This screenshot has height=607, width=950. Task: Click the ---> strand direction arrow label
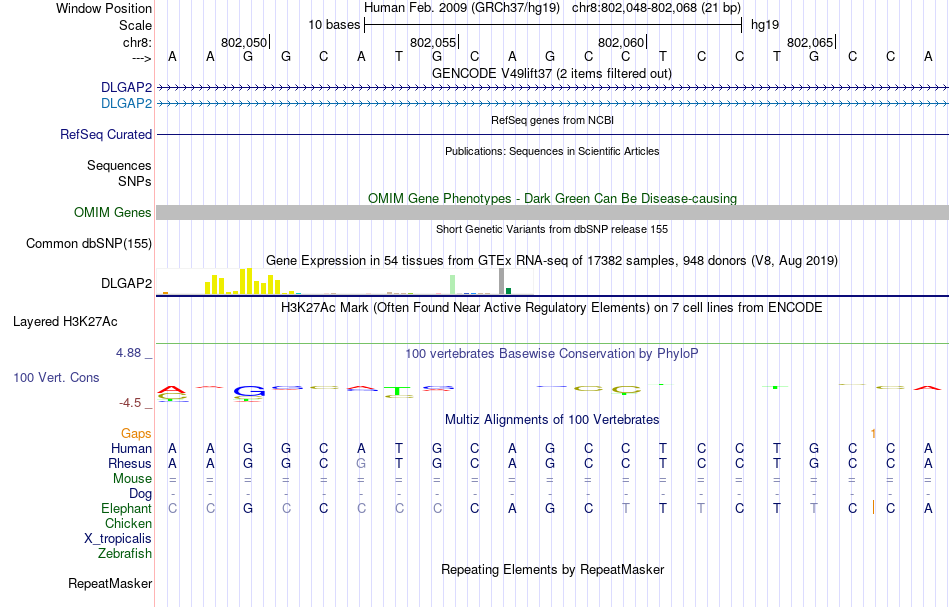coord(141,58)
